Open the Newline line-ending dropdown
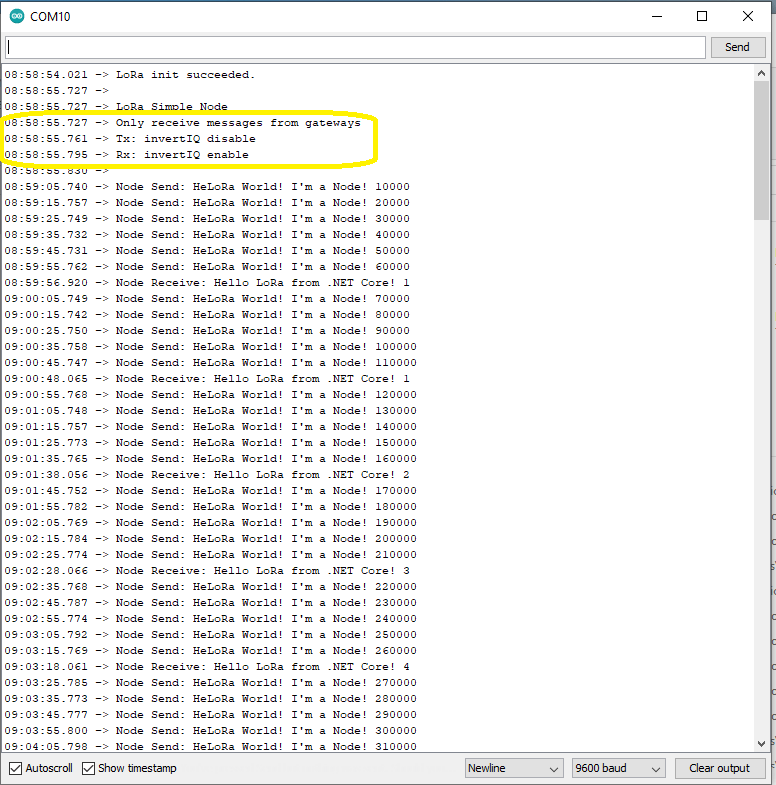Viewport: 776px width, 785px height. click(514, 768)
